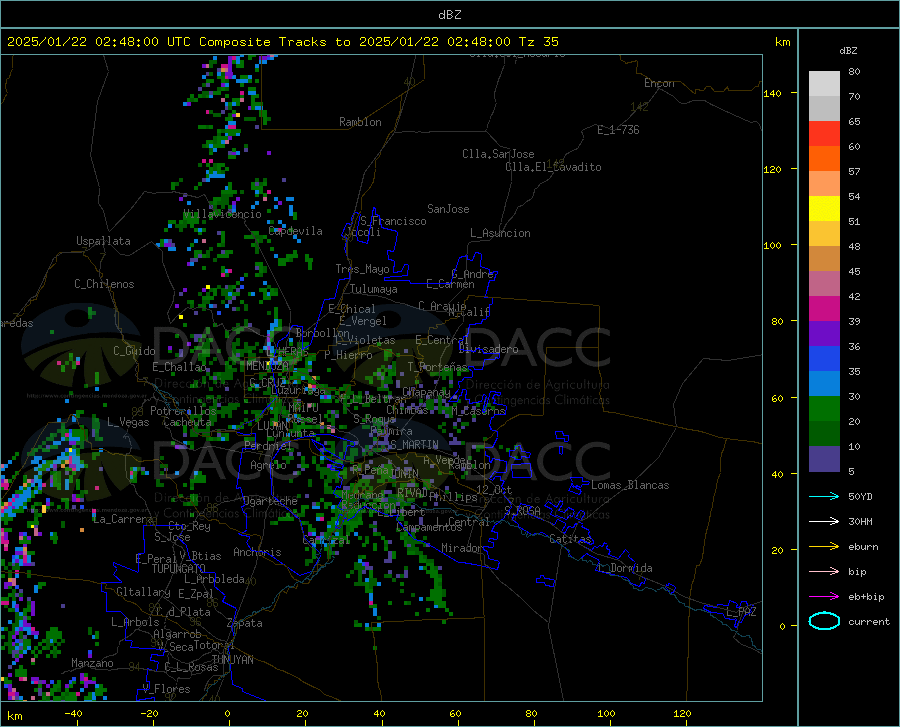Click the -40 tick on horizontal axis
This screenshot has width=900, height=727.
[73, 713]
